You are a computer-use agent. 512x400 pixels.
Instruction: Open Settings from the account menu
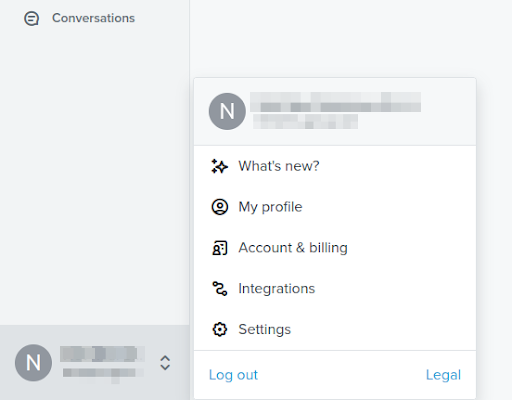point(335,329)
